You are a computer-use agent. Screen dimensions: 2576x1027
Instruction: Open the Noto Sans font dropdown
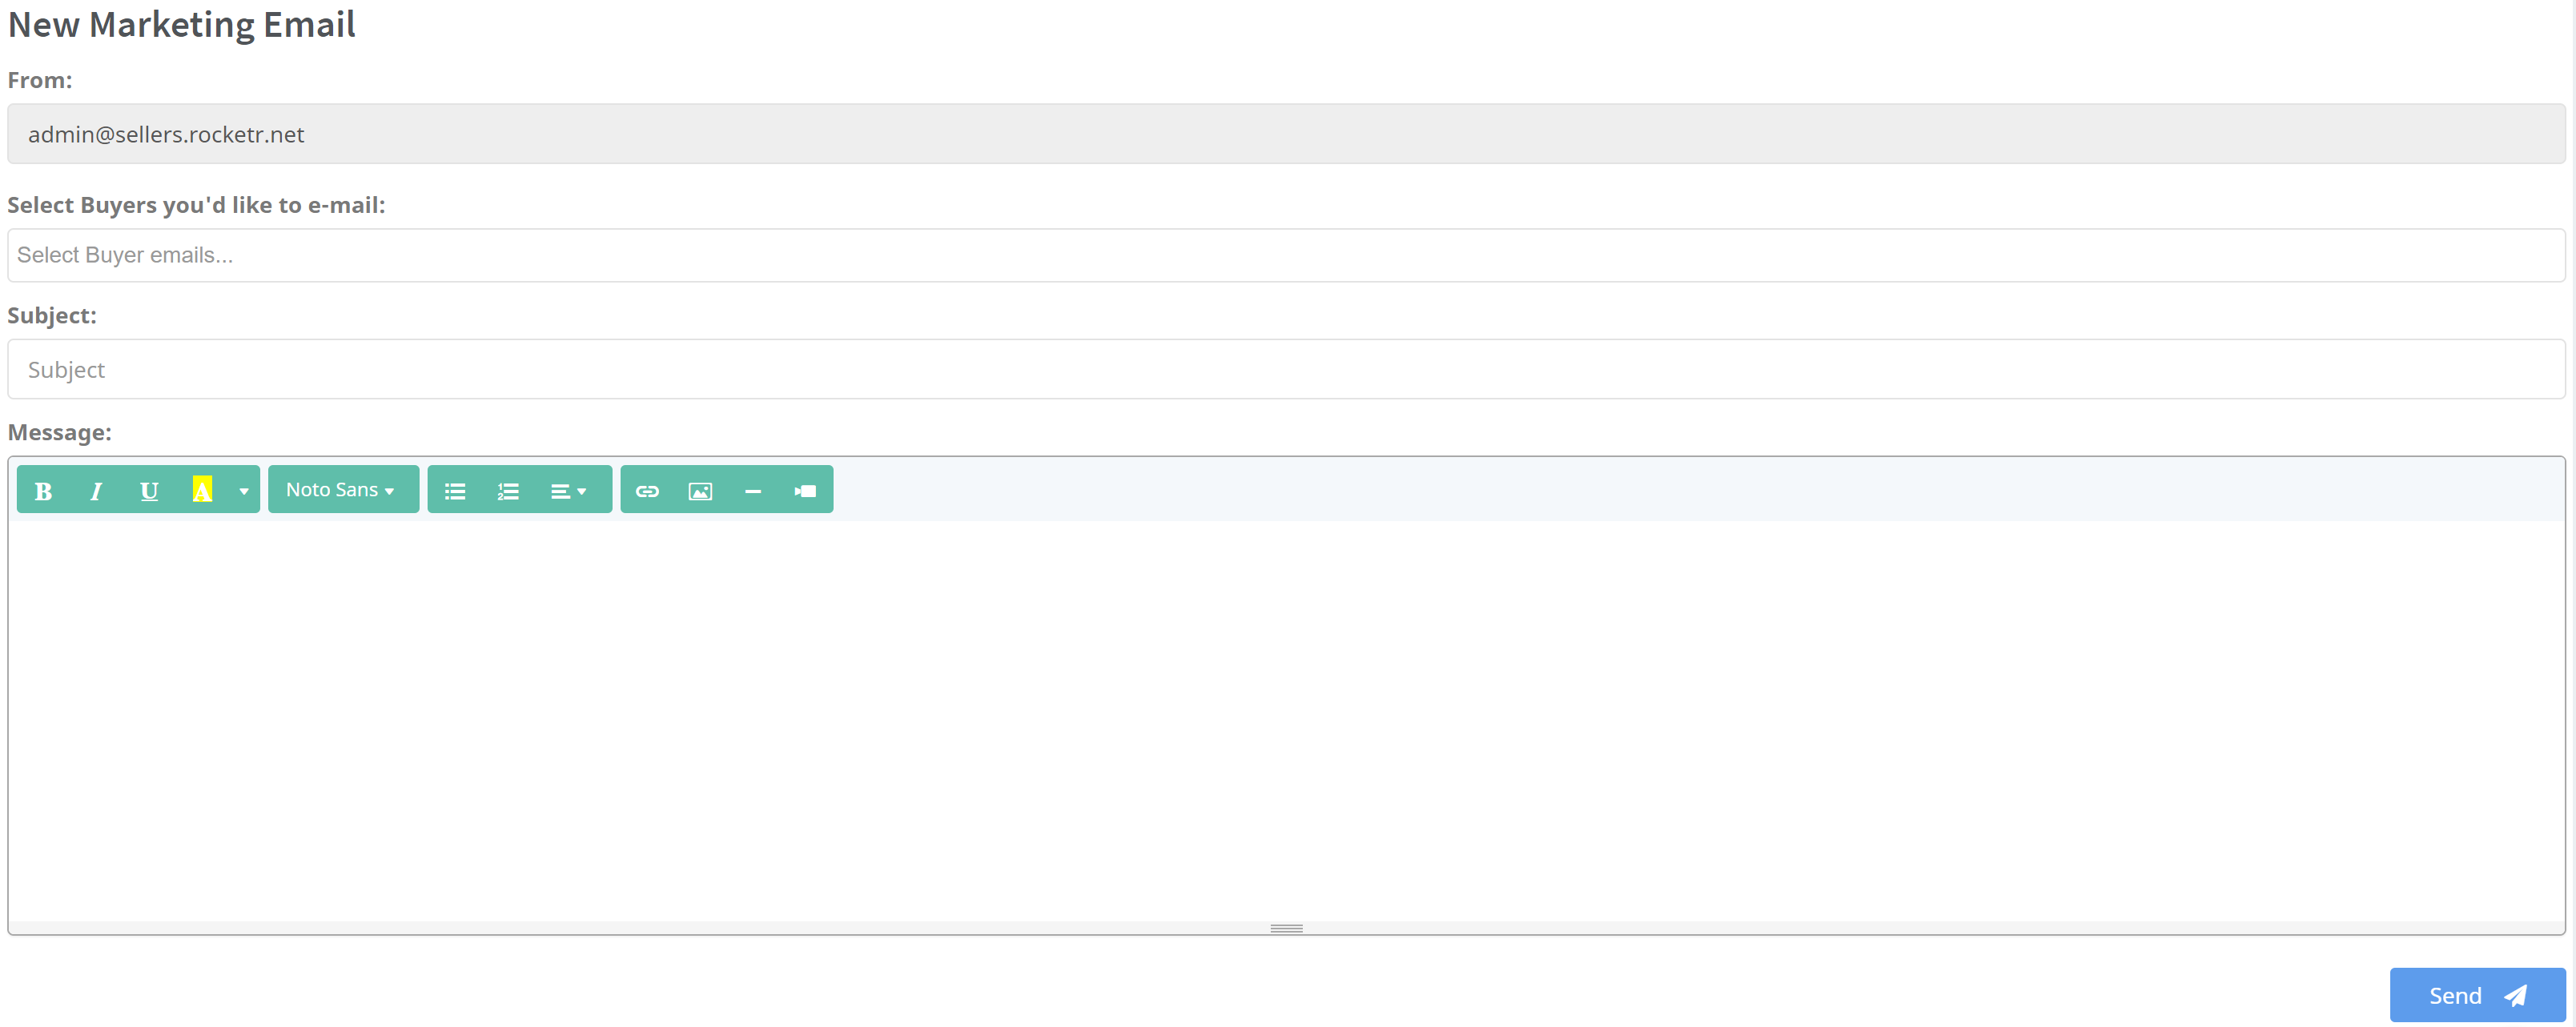(x=341, y=490)
